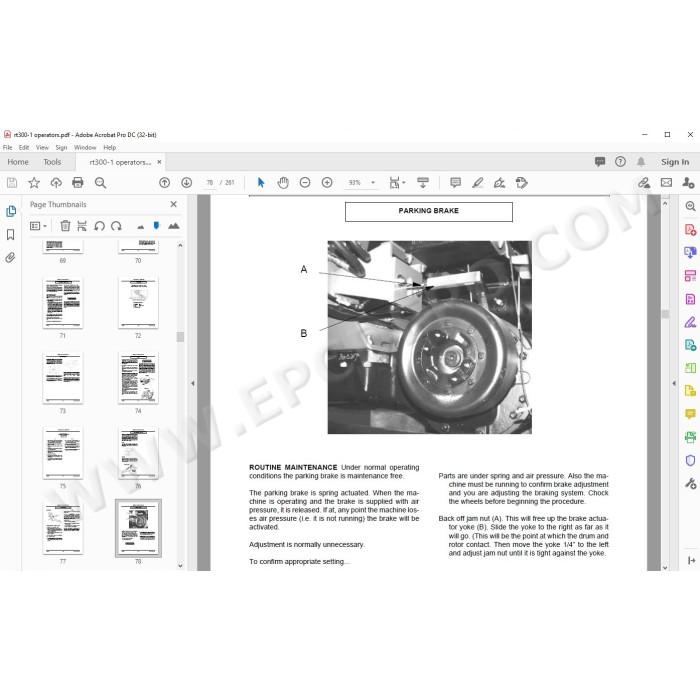Open Comment tool in right pane
The height and width of the screenshot is (700, 700).
coord(690,414)
